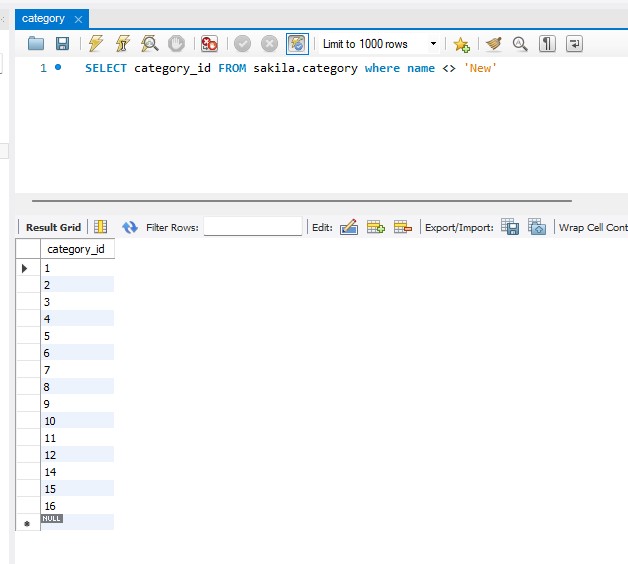Save the script with floppy disk icon
628x564 pixels.
pos(62,43)
